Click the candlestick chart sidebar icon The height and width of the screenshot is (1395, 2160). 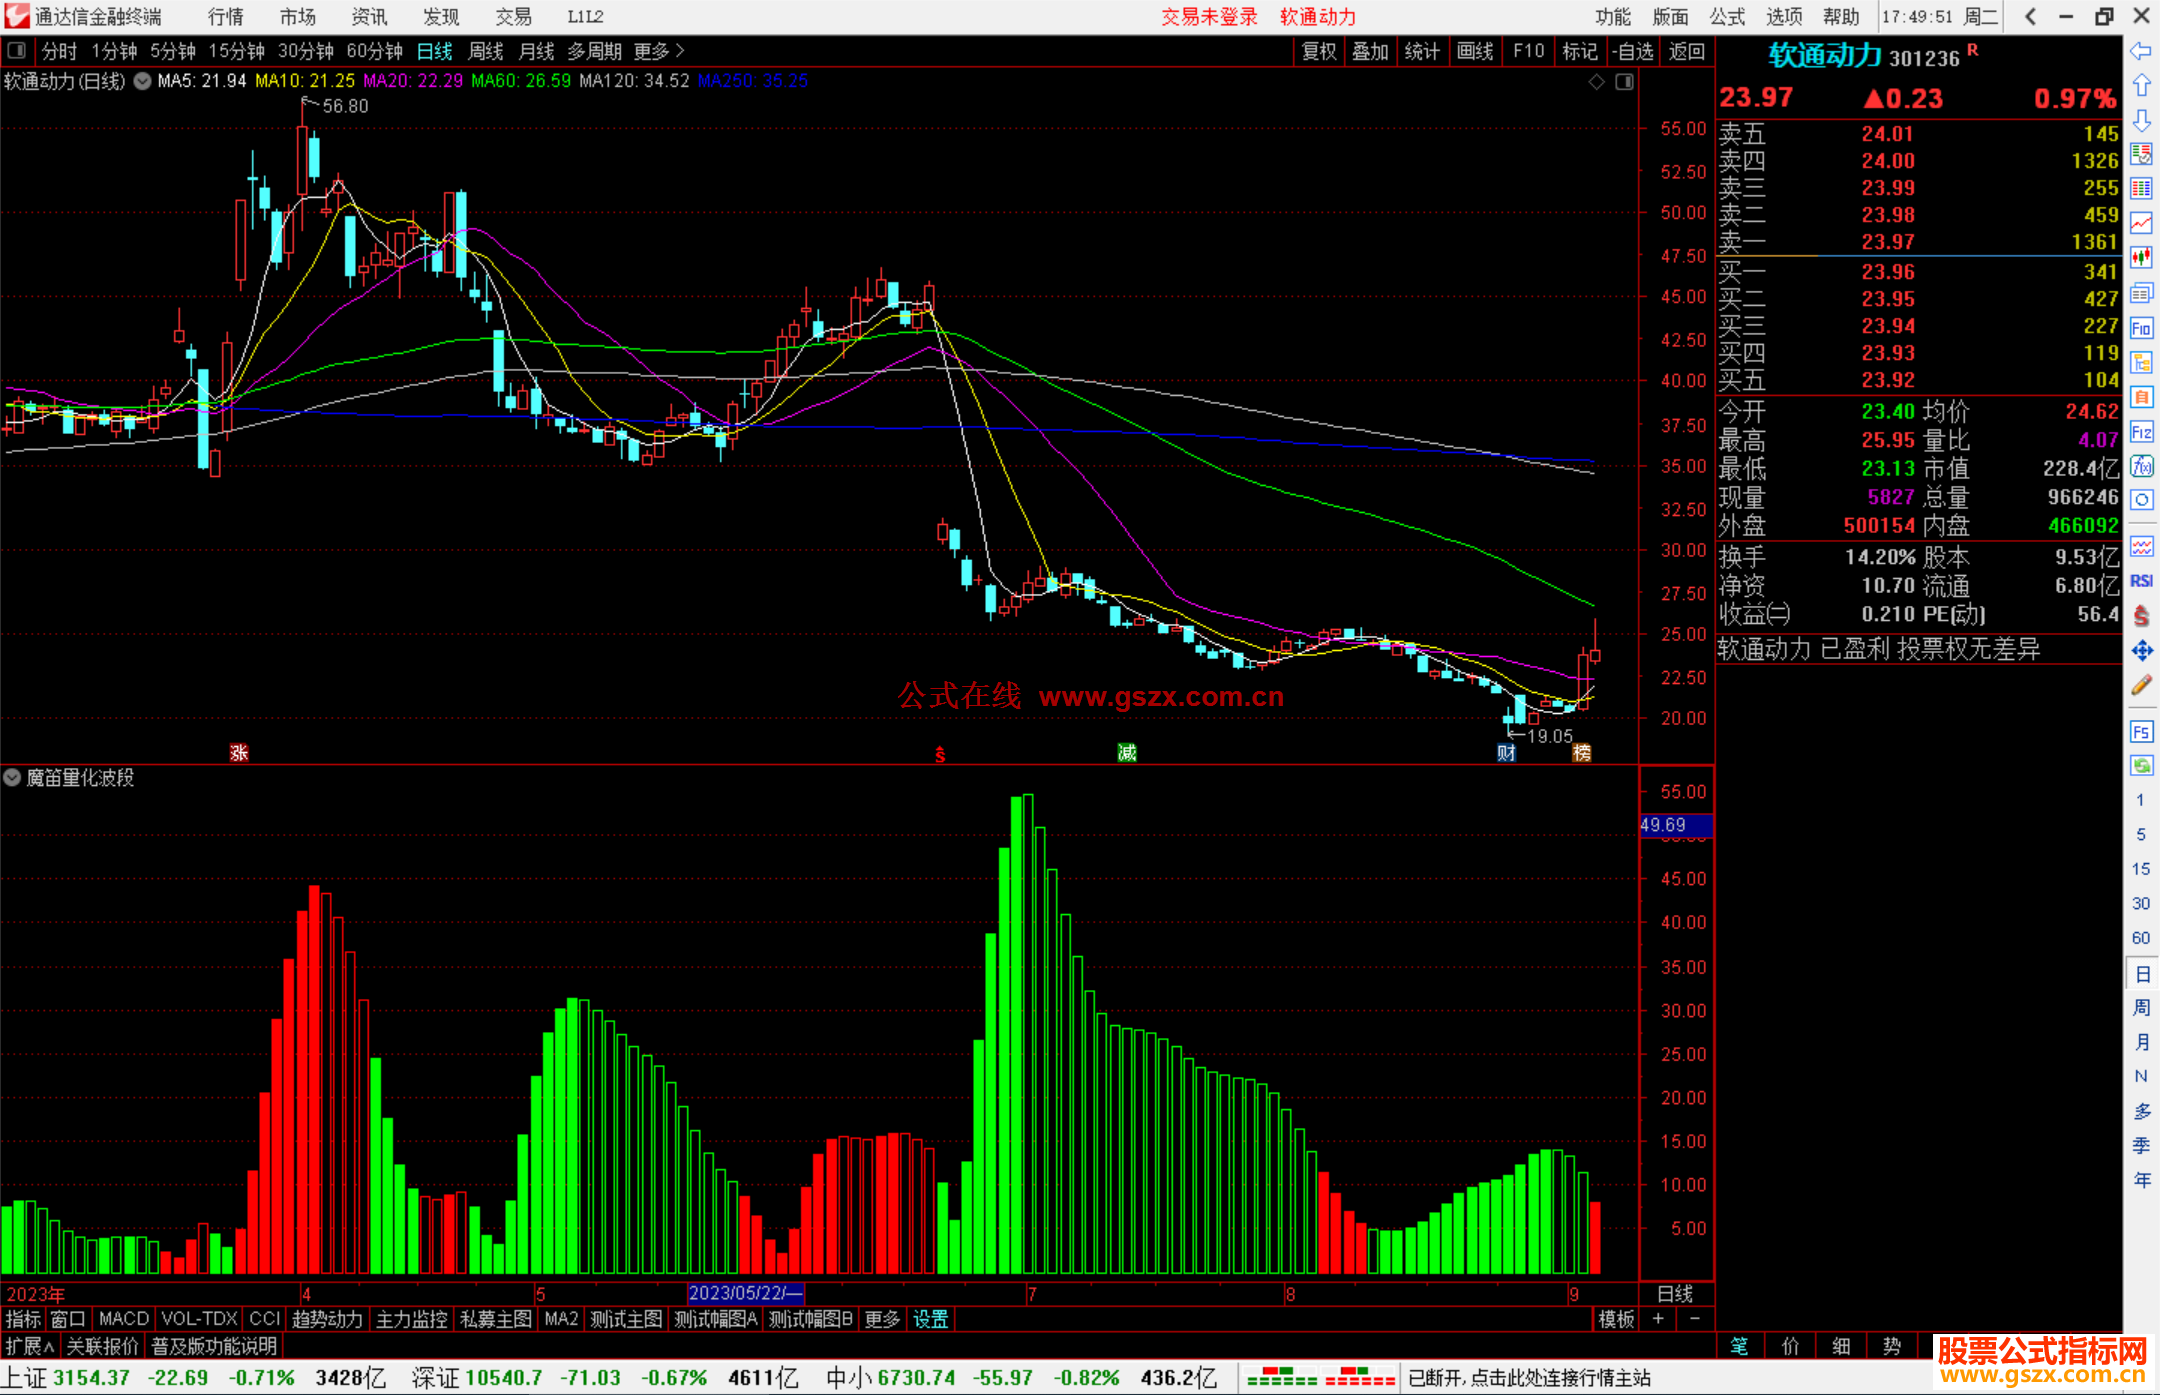click(x=2141, y=257)
